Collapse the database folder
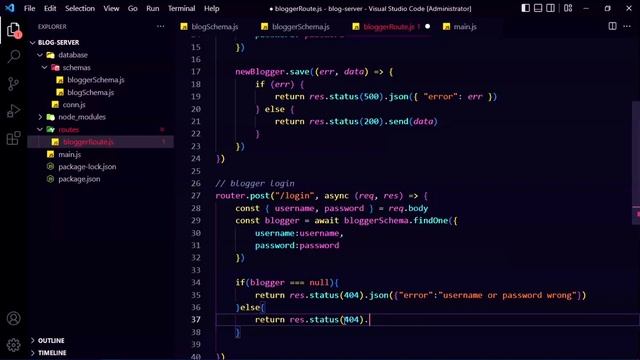The image size is (640, 360). (x=73, y=55)
